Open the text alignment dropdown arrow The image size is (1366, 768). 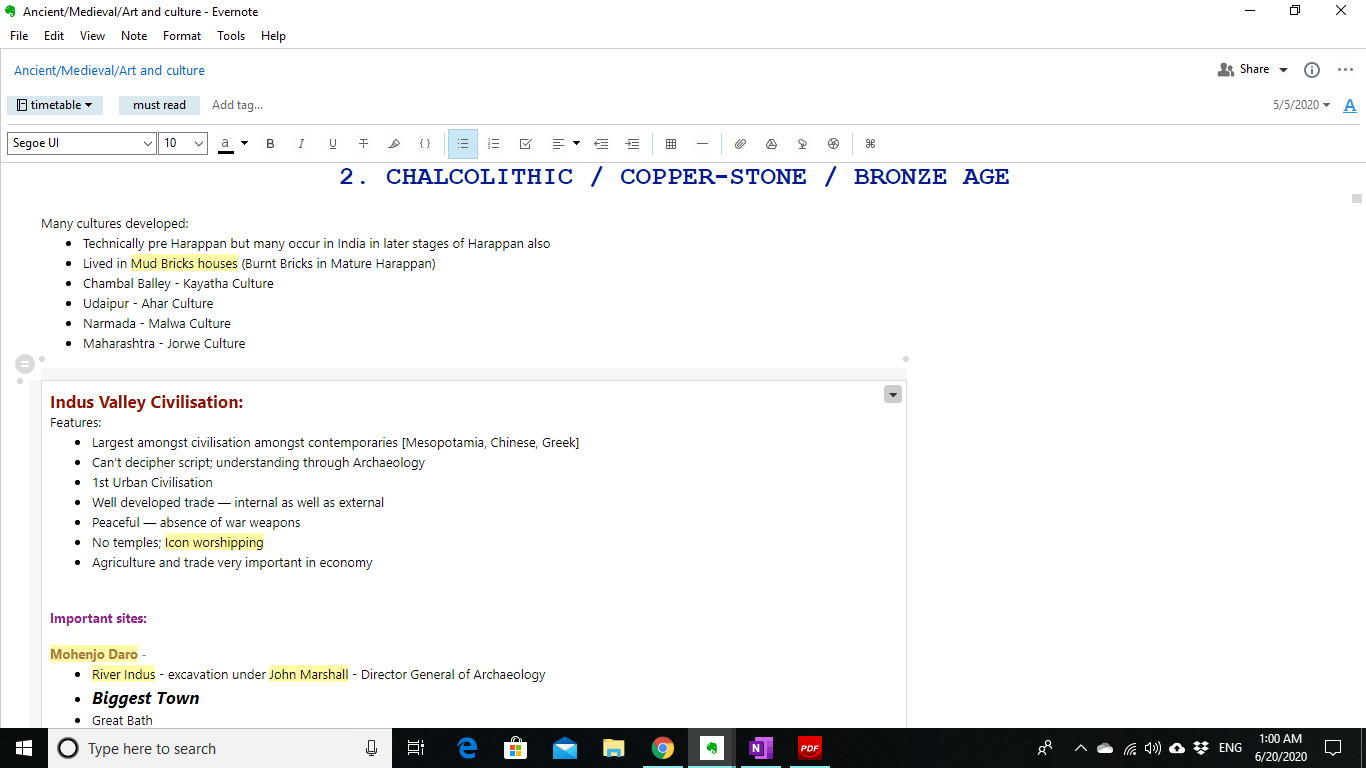(x=576, y=144)
